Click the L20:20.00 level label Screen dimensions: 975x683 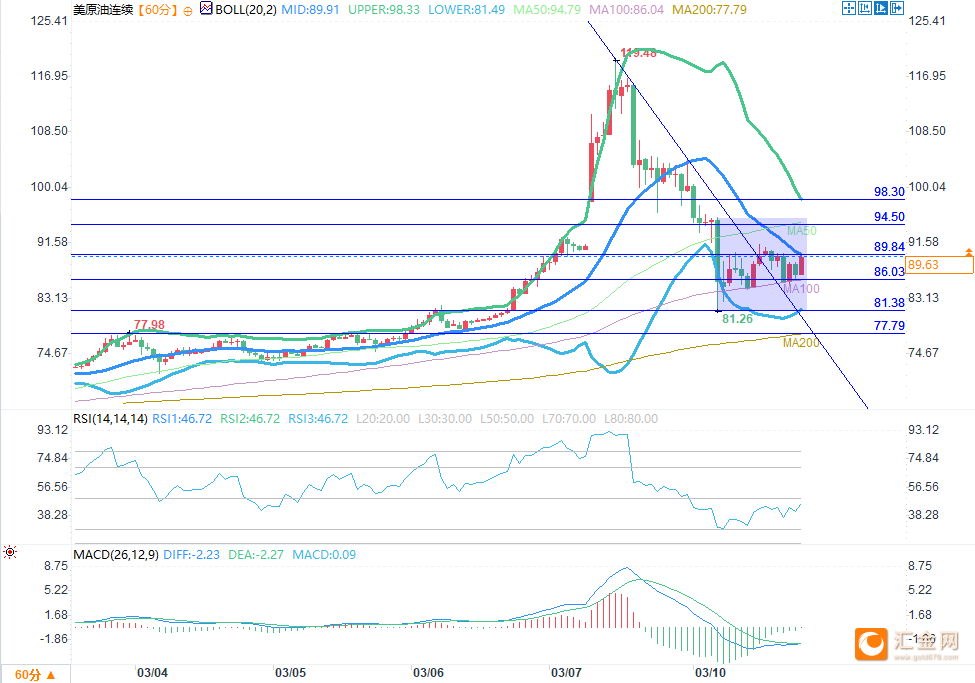pos(383,419)
